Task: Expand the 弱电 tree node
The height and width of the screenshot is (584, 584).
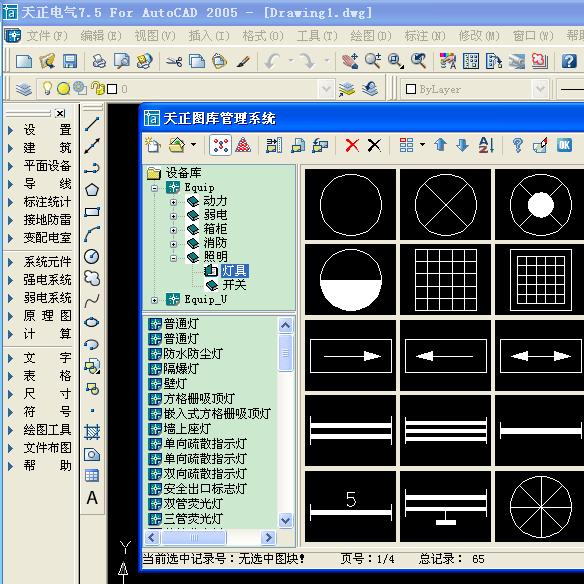Action: tap(173, 216)
